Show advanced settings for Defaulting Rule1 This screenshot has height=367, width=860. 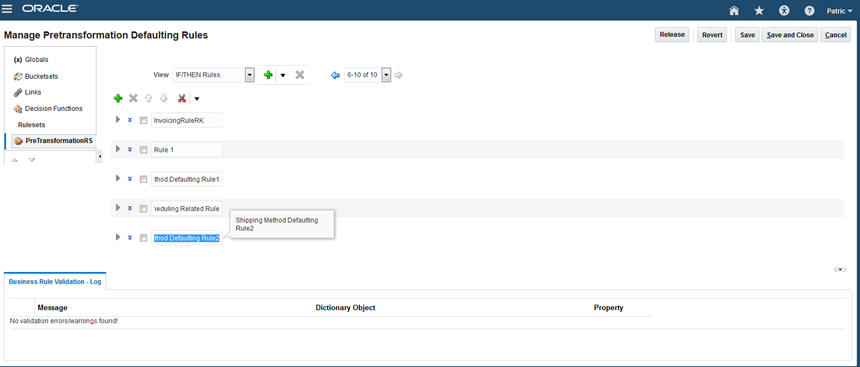point(130,179)
